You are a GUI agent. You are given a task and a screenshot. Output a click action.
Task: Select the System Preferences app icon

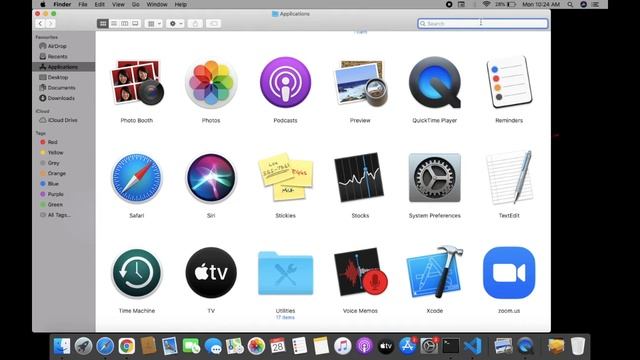pyautogui.click(x=435, y=178)
